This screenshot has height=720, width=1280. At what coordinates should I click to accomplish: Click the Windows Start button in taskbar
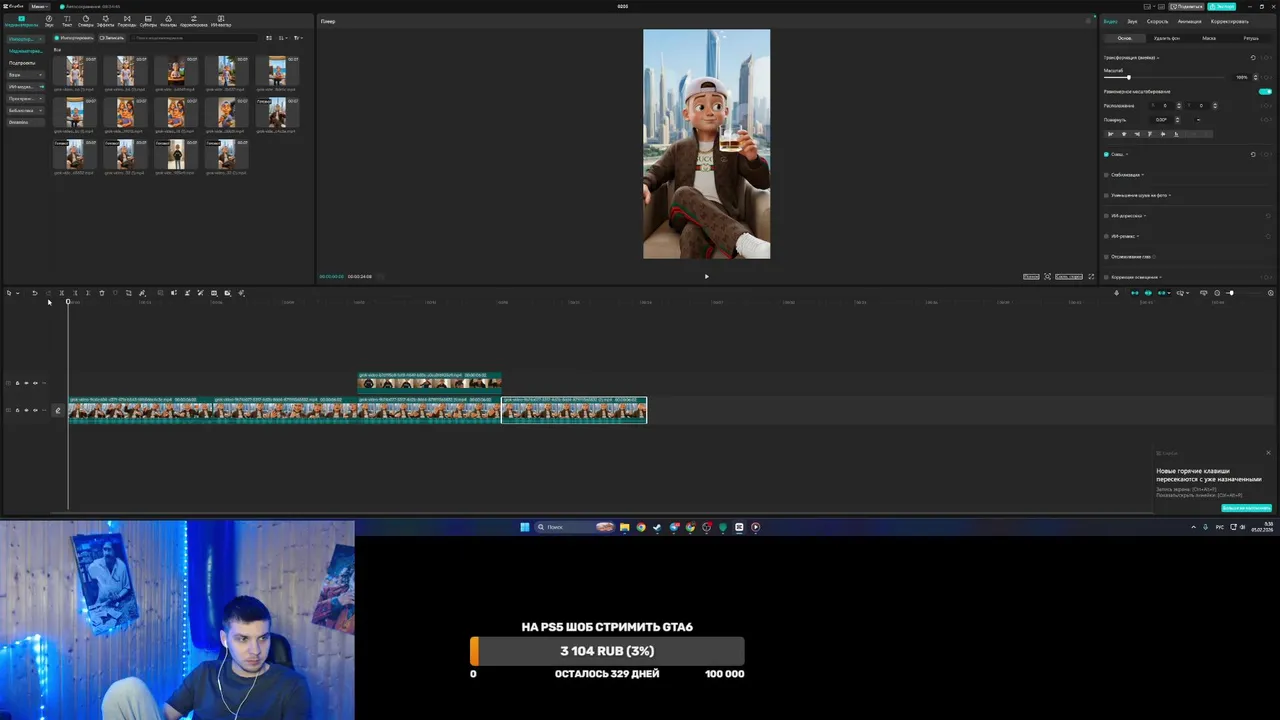pos(524,527)
